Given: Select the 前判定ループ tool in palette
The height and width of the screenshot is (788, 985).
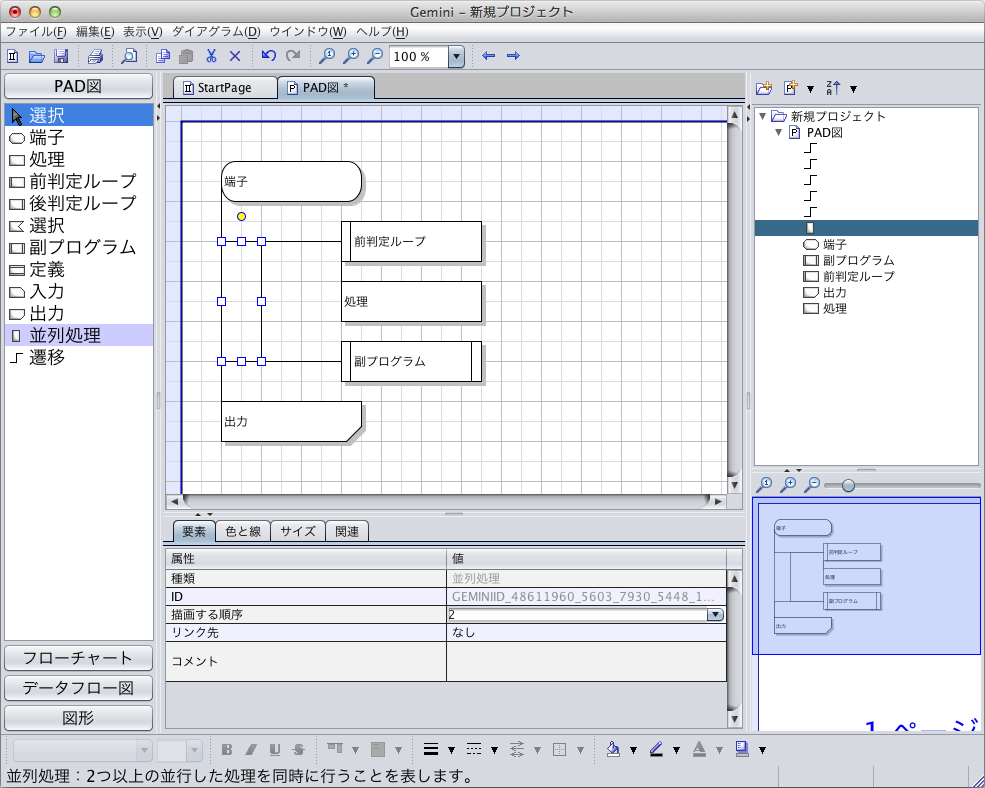Looking at the screenshot, I should click(79, 182).
